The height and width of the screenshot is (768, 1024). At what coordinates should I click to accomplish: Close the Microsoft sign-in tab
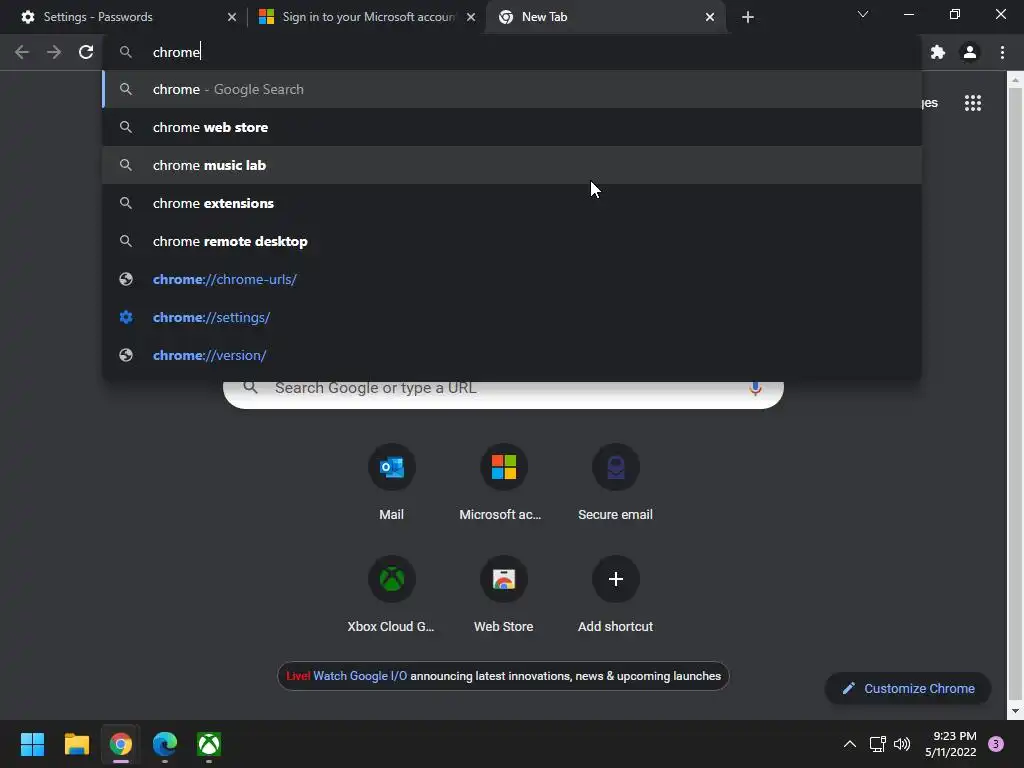(x=471, y=17)
